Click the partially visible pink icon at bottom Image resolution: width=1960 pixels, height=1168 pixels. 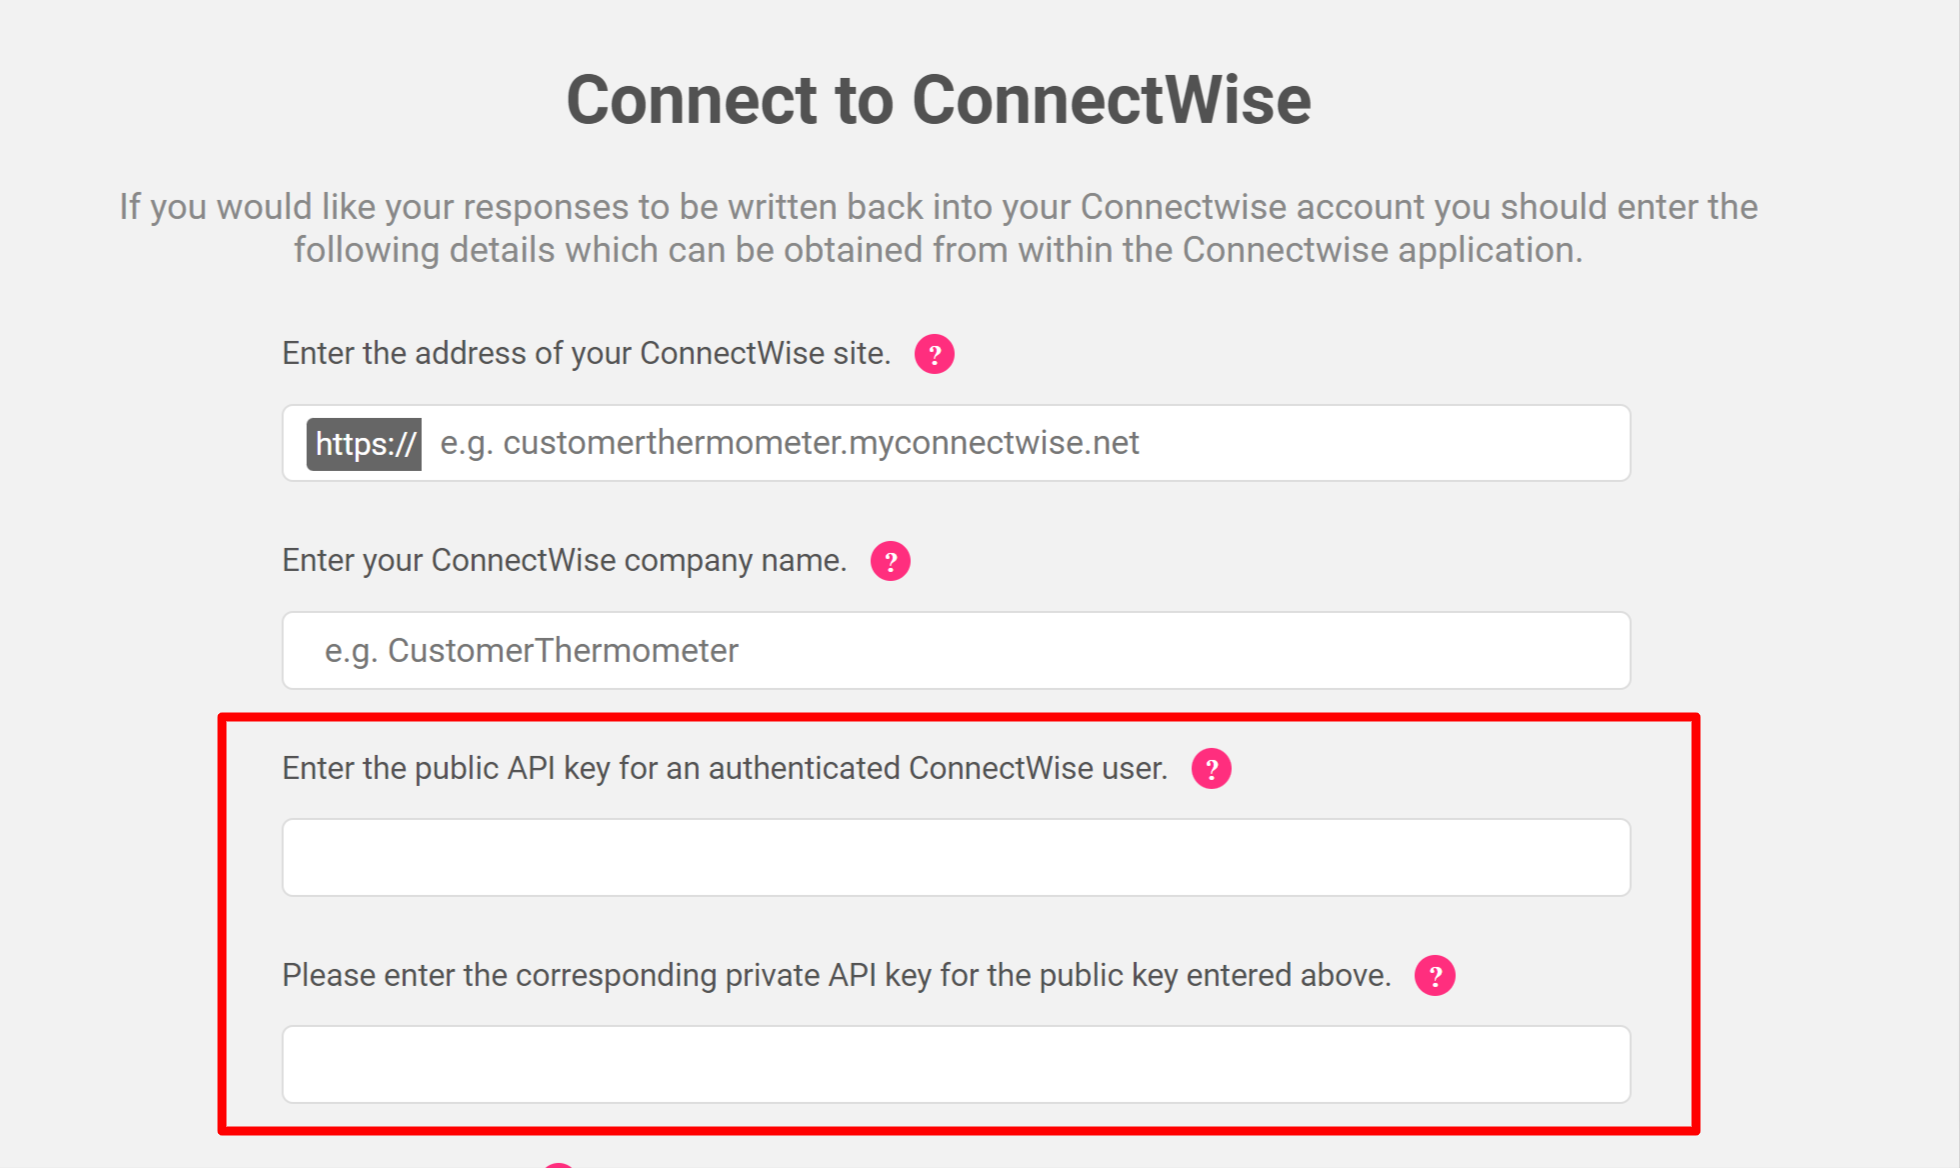pyautogui.click(x=558, y=1164)
